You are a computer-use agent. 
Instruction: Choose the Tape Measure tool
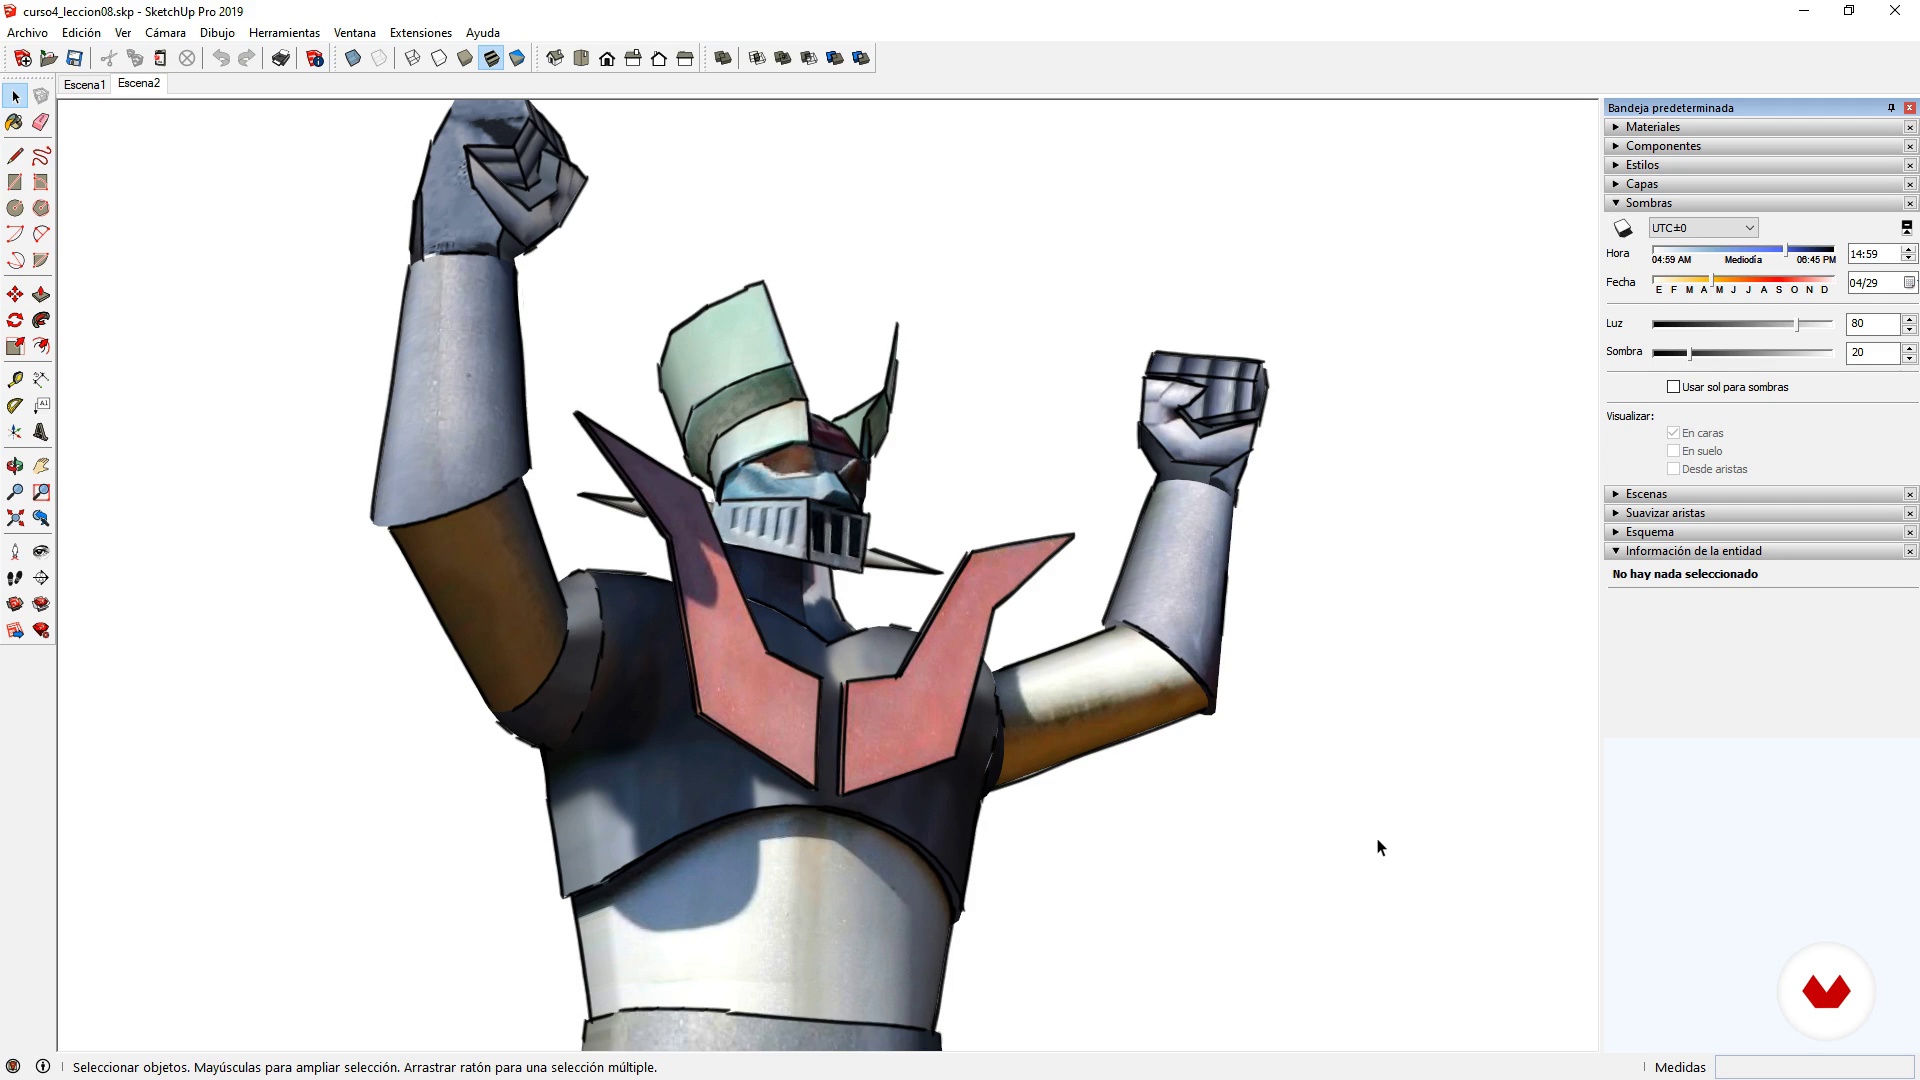[x=14, y=380]
